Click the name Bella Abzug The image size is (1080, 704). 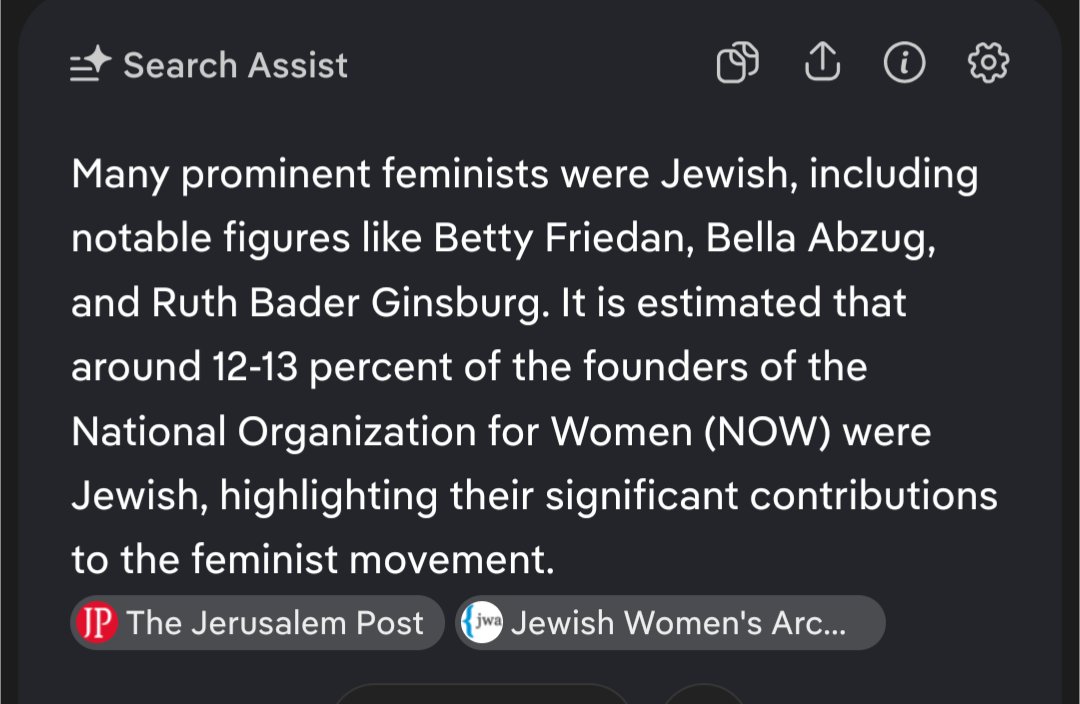click(x=820, y=239)
